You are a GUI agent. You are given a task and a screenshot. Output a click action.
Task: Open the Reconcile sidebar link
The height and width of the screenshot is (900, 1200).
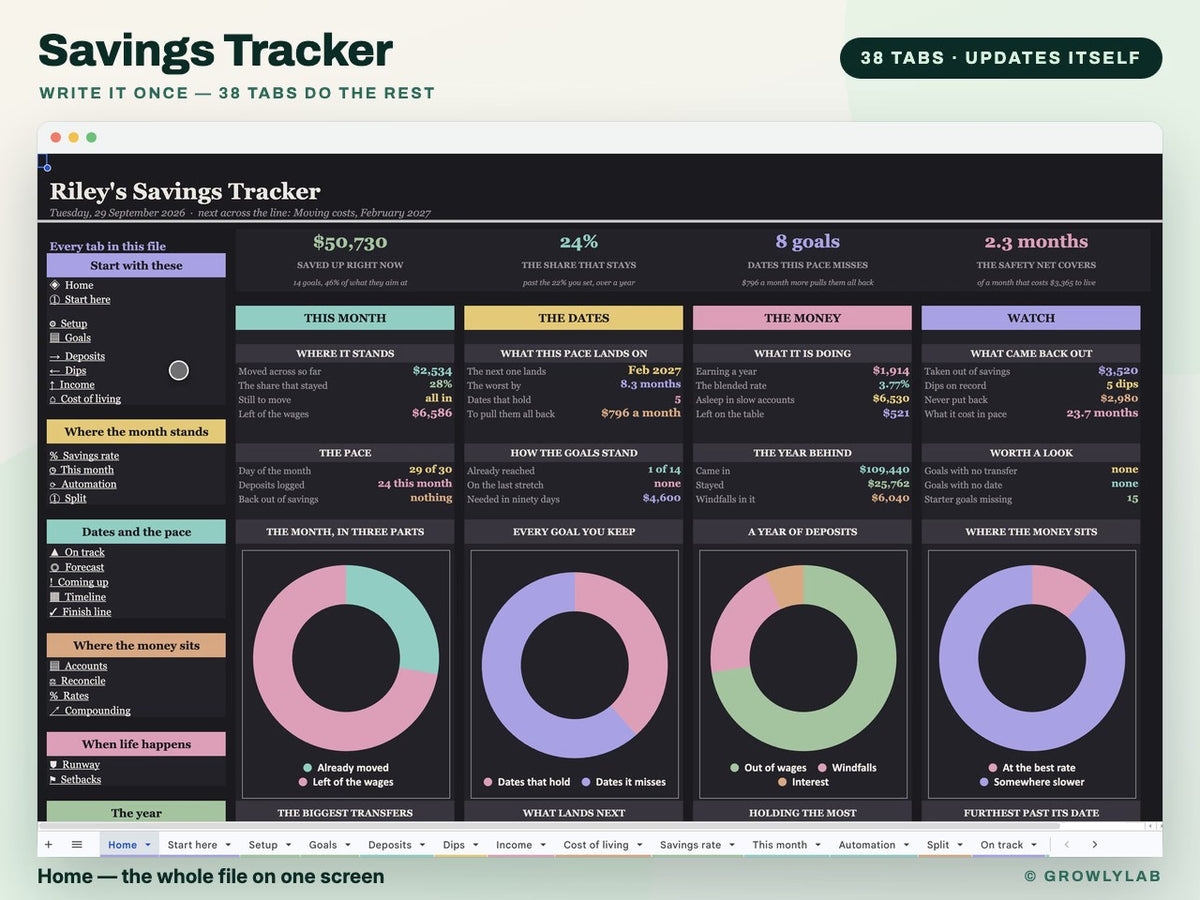pos(77,681)
